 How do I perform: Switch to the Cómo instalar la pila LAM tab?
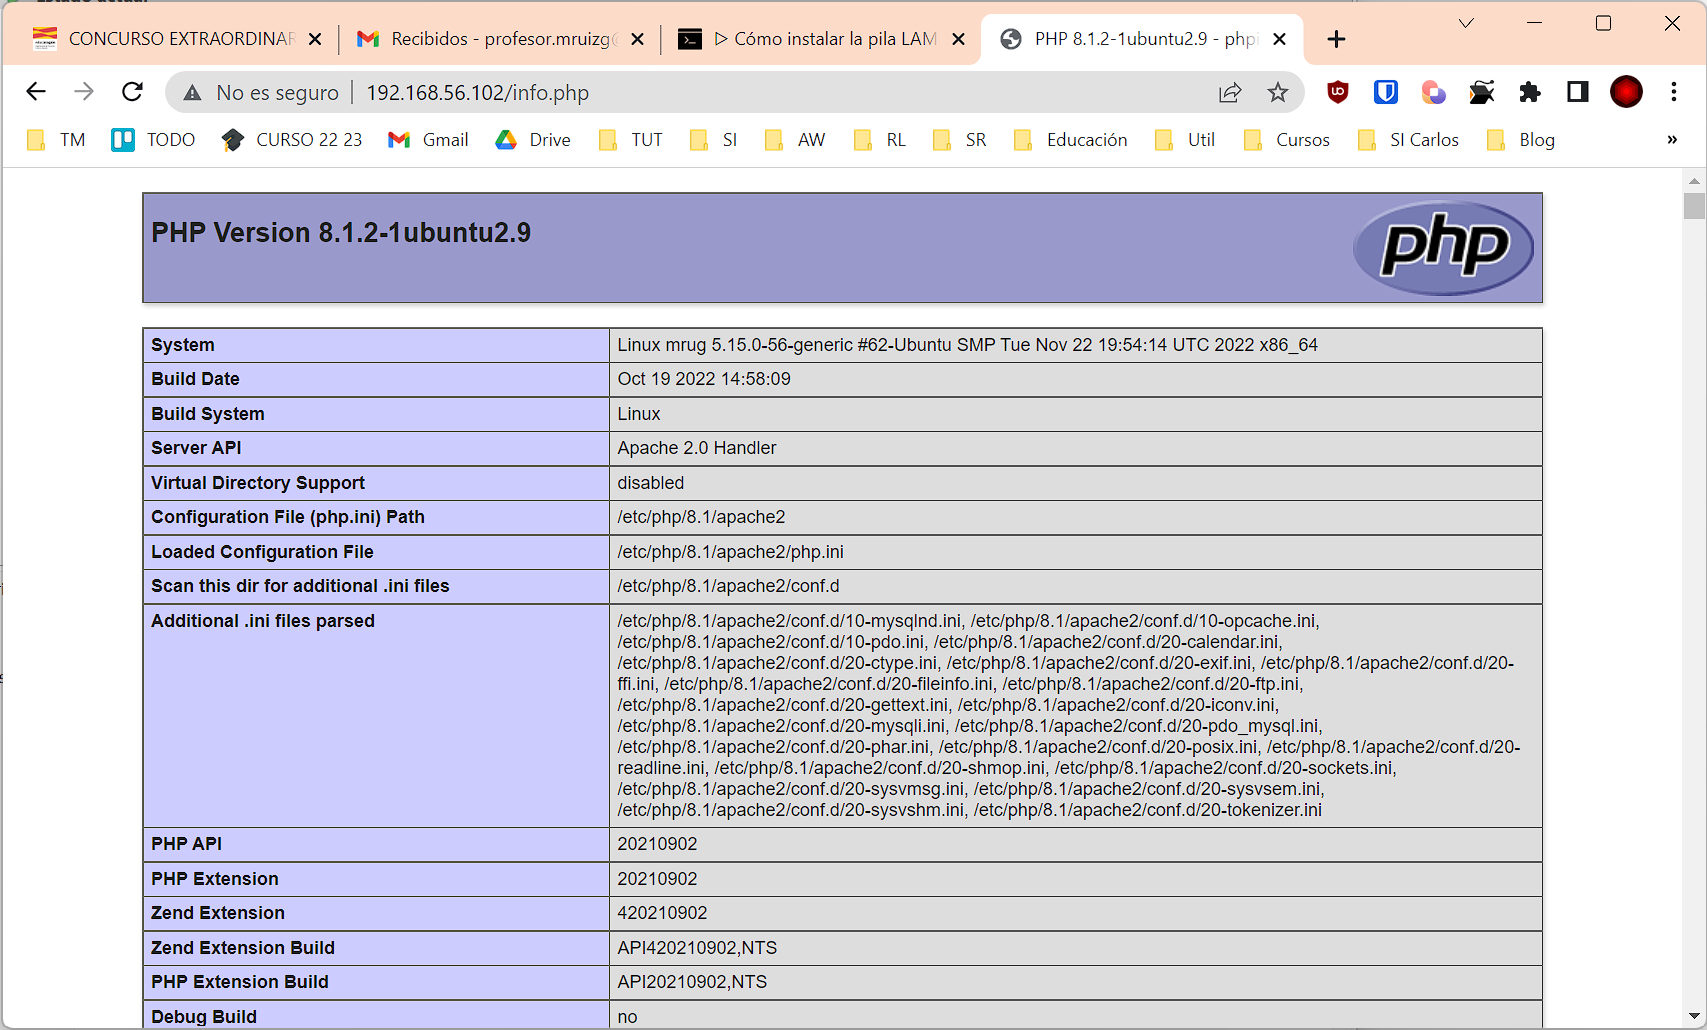point(820,39)
